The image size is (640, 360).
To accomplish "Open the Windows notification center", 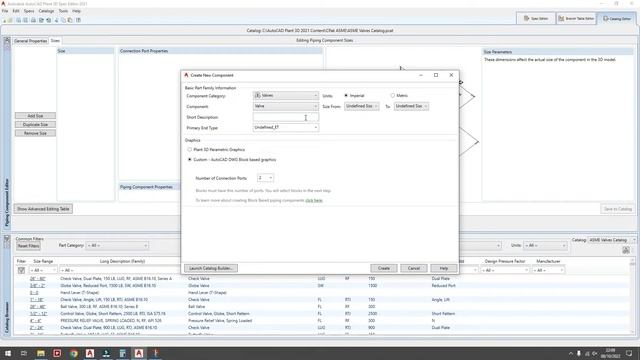I will click(x=629, y=353).
